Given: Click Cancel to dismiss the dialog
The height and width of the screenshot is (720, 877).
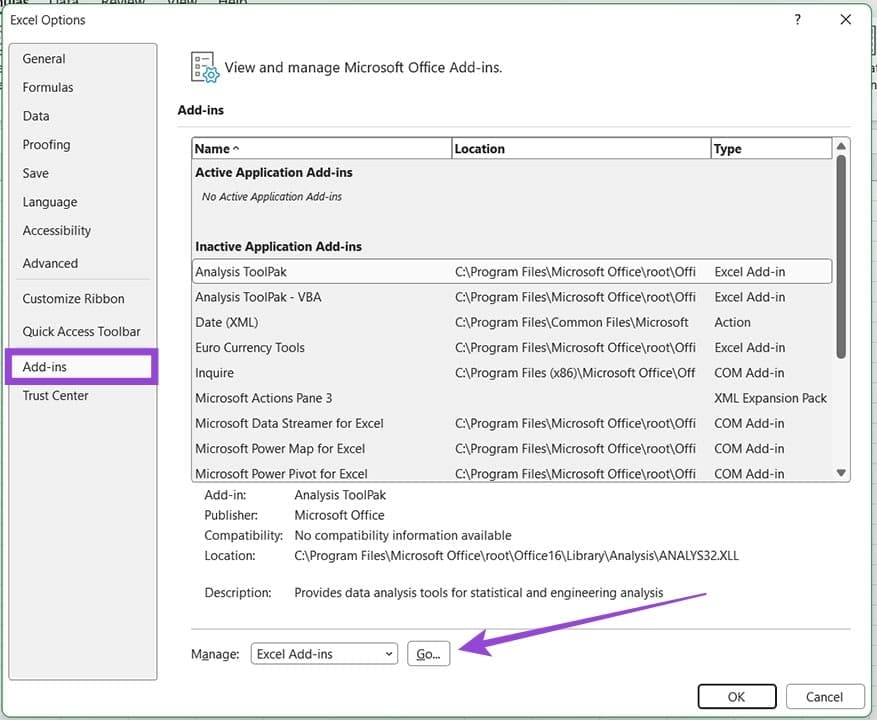Looking at the screenshot, I should tap(825, 696).
